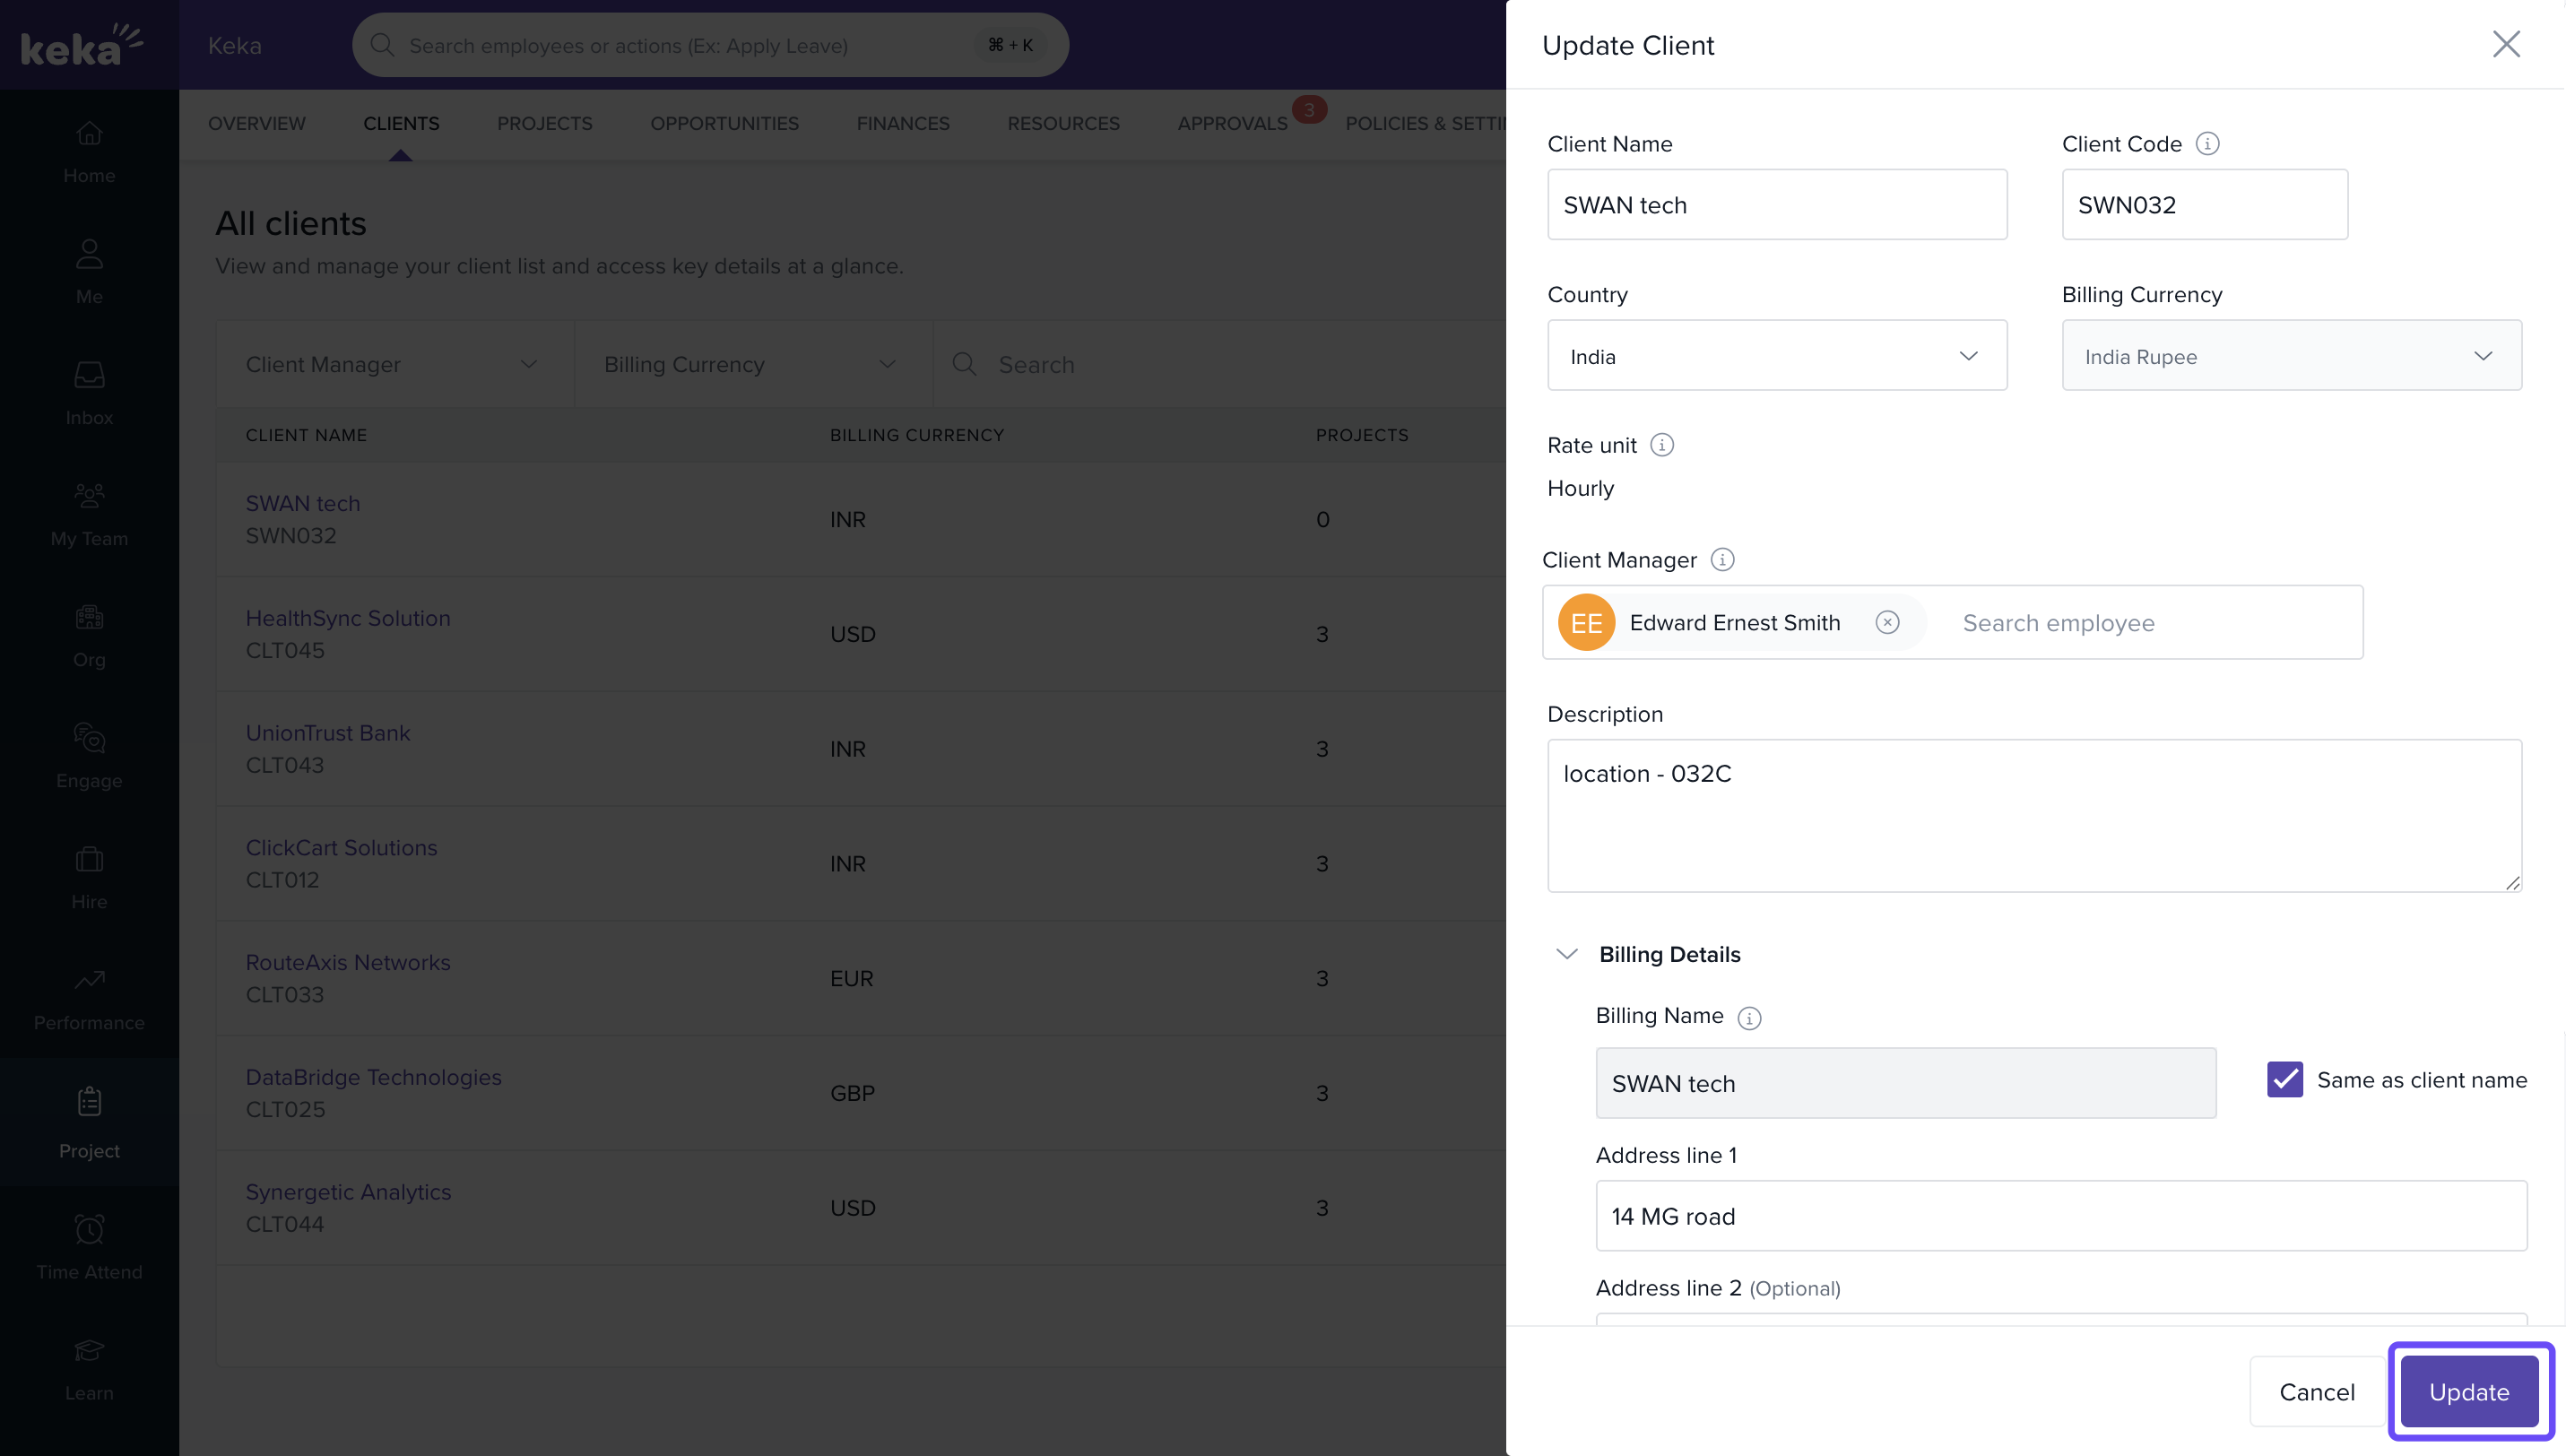Click the Cancel button
This screenshot has height=1456, width=2566.
coord(2316,1391)
